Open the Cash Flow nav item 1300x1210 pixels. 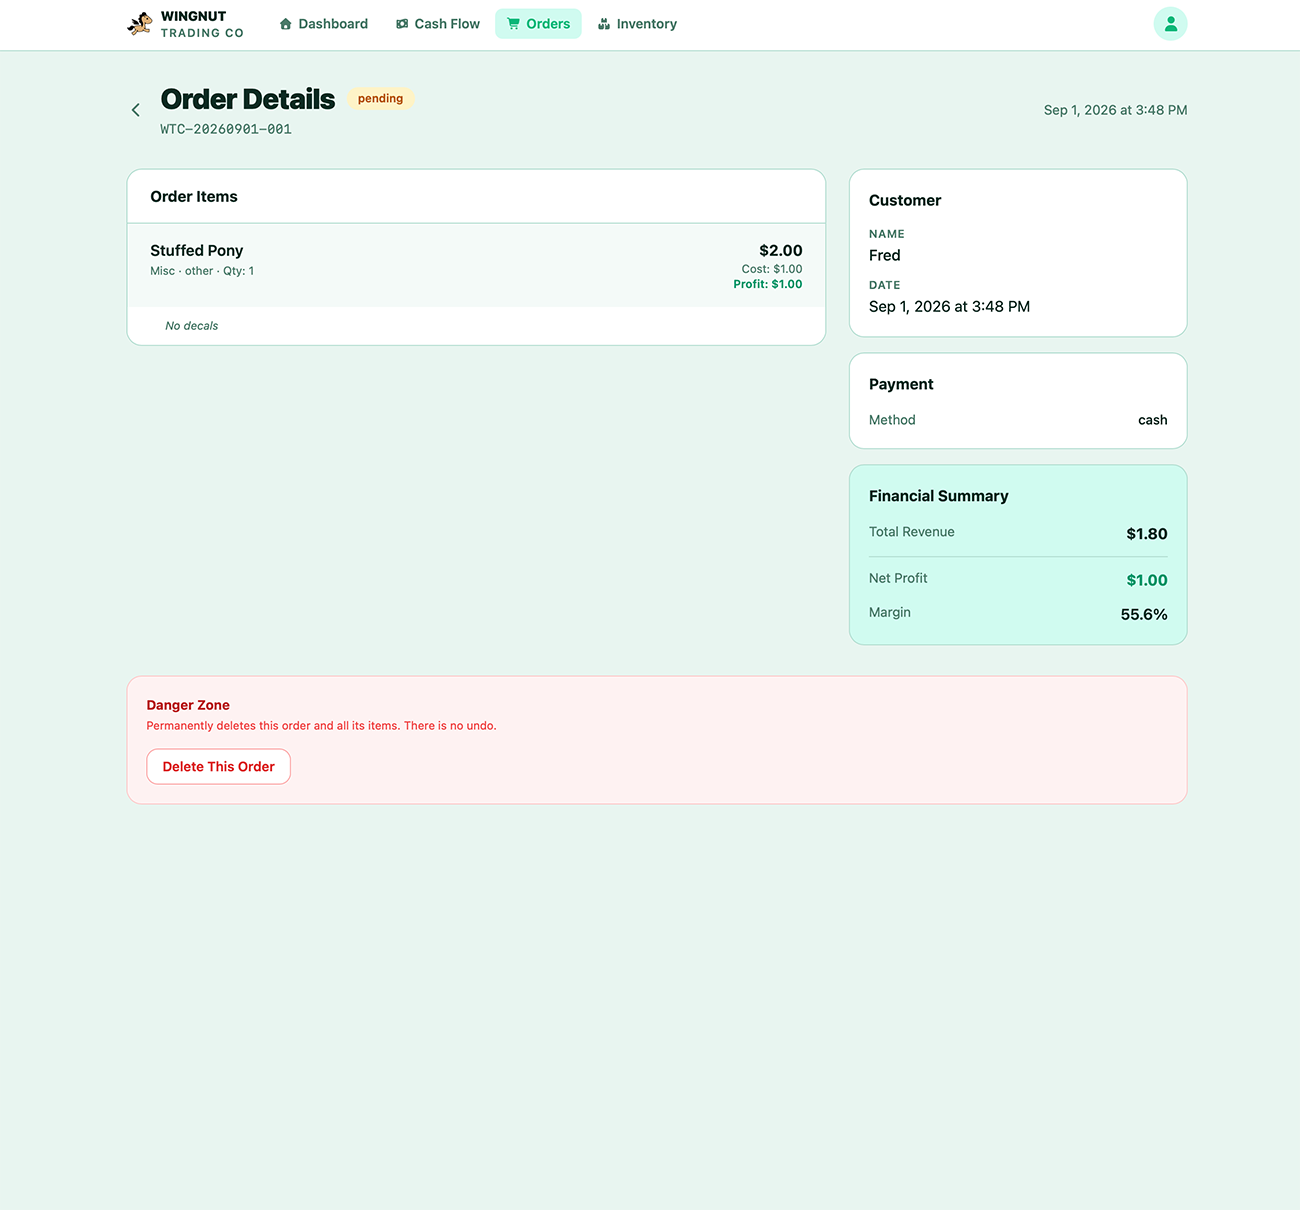coord(438,24)
